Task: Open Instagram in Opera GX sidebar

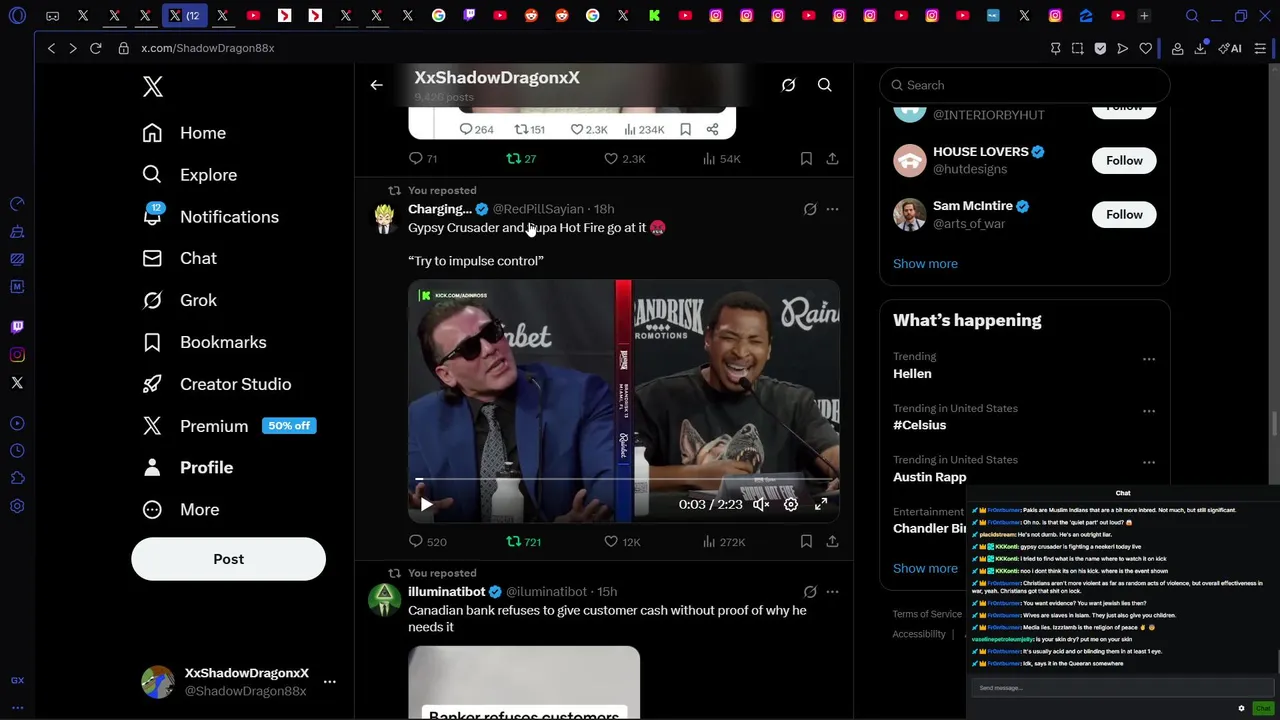Action: [17, 355]
